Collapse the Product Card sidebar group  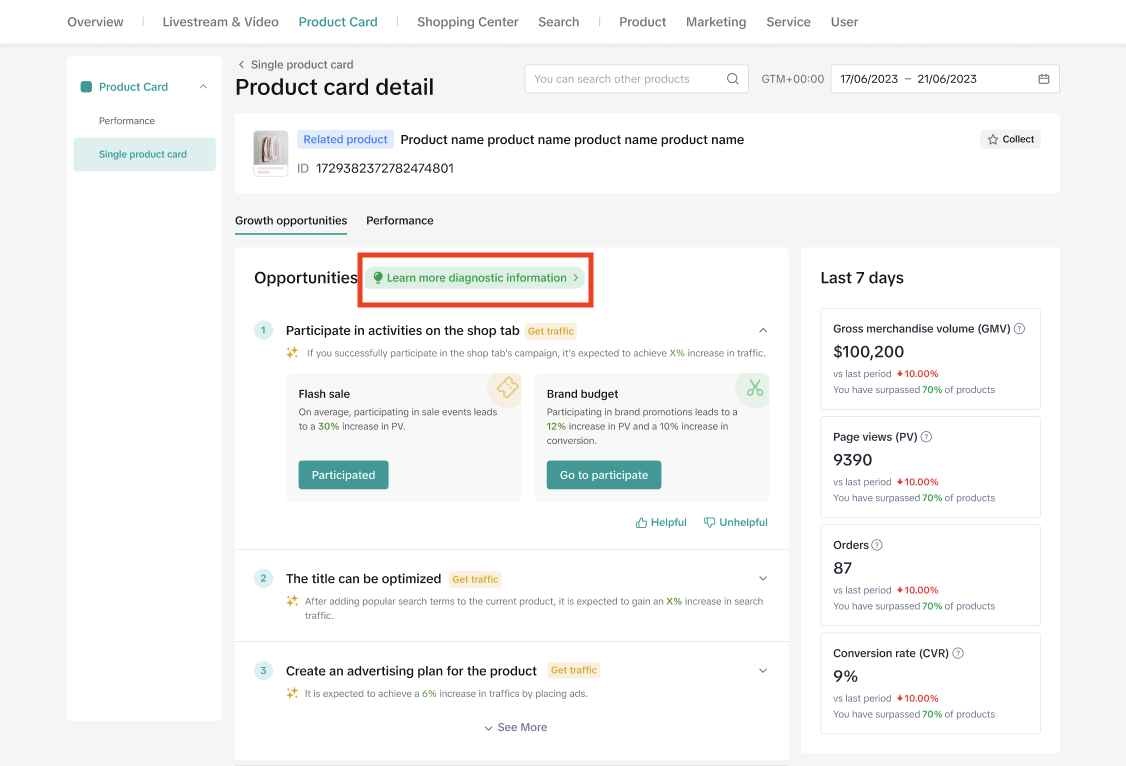203,87
